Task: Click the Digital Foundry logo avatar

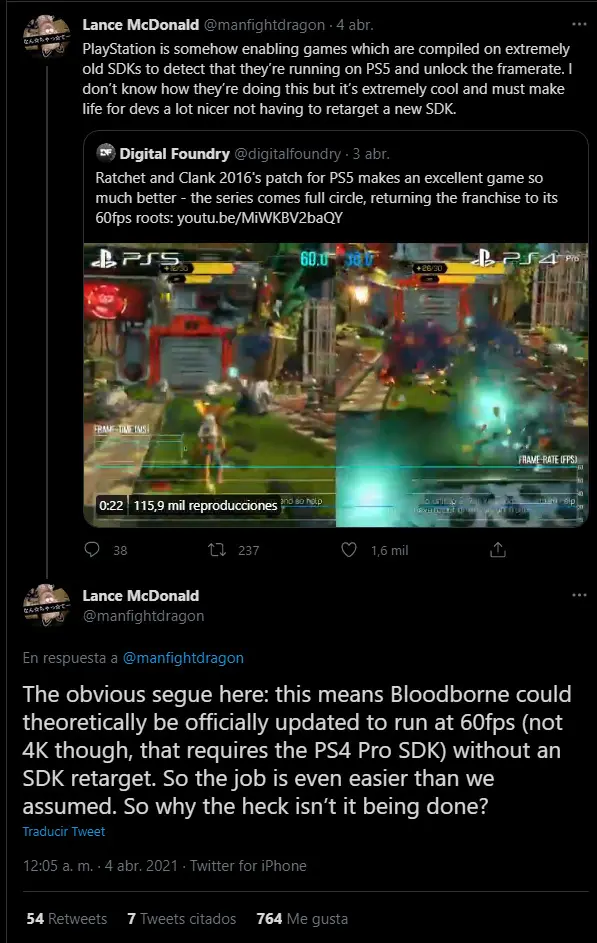Action: click(x=106, y=153)
